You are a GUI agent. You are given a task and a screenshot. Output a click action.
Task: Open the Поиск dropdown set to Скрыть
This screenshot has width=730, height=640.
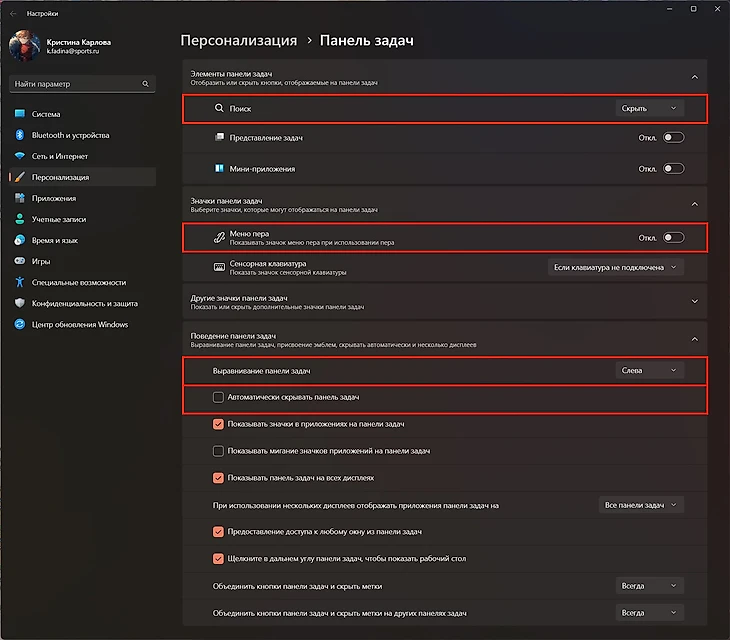pyautogui.click(x=650, y=108)
